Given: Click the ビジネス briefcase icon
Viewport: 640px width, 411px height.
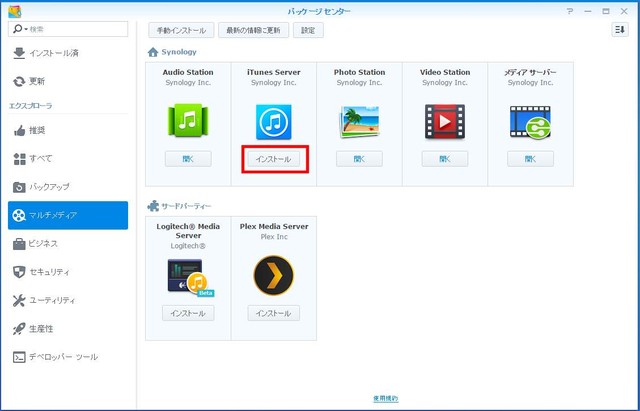Looking at the screenshot, I should (19, 244).
